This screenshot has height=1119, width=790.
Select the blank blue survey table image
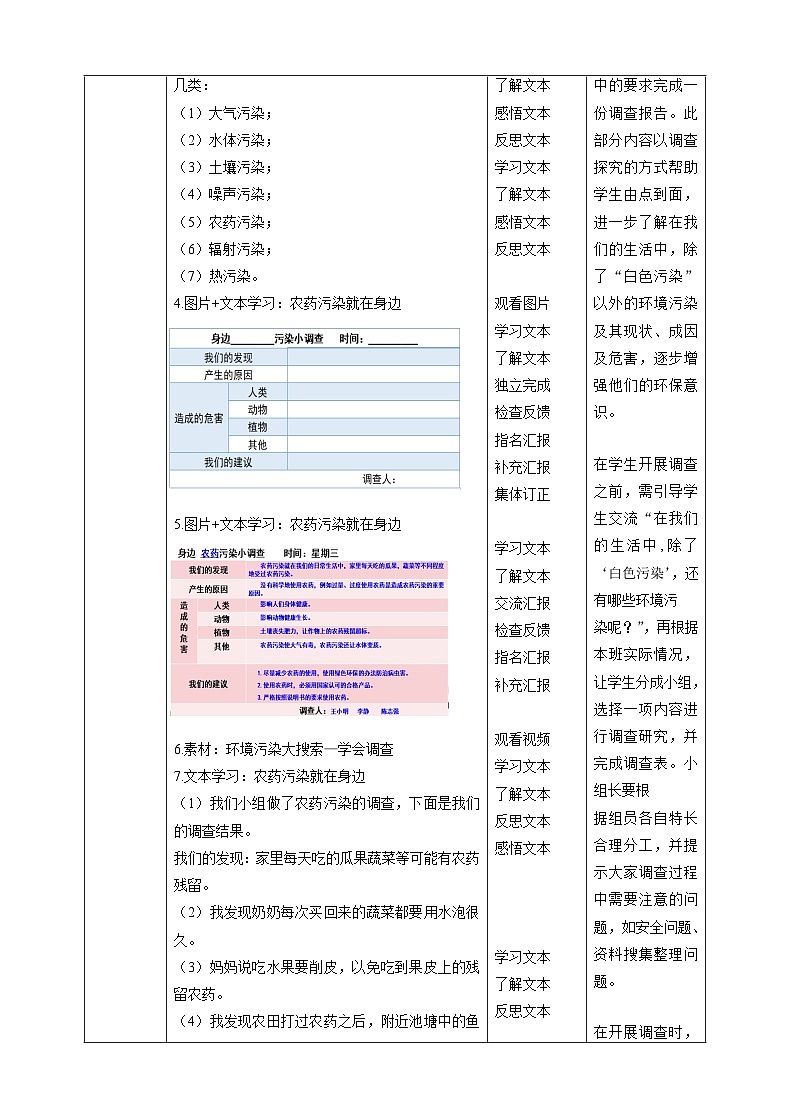pyautogui.click(x=315, y=409)
